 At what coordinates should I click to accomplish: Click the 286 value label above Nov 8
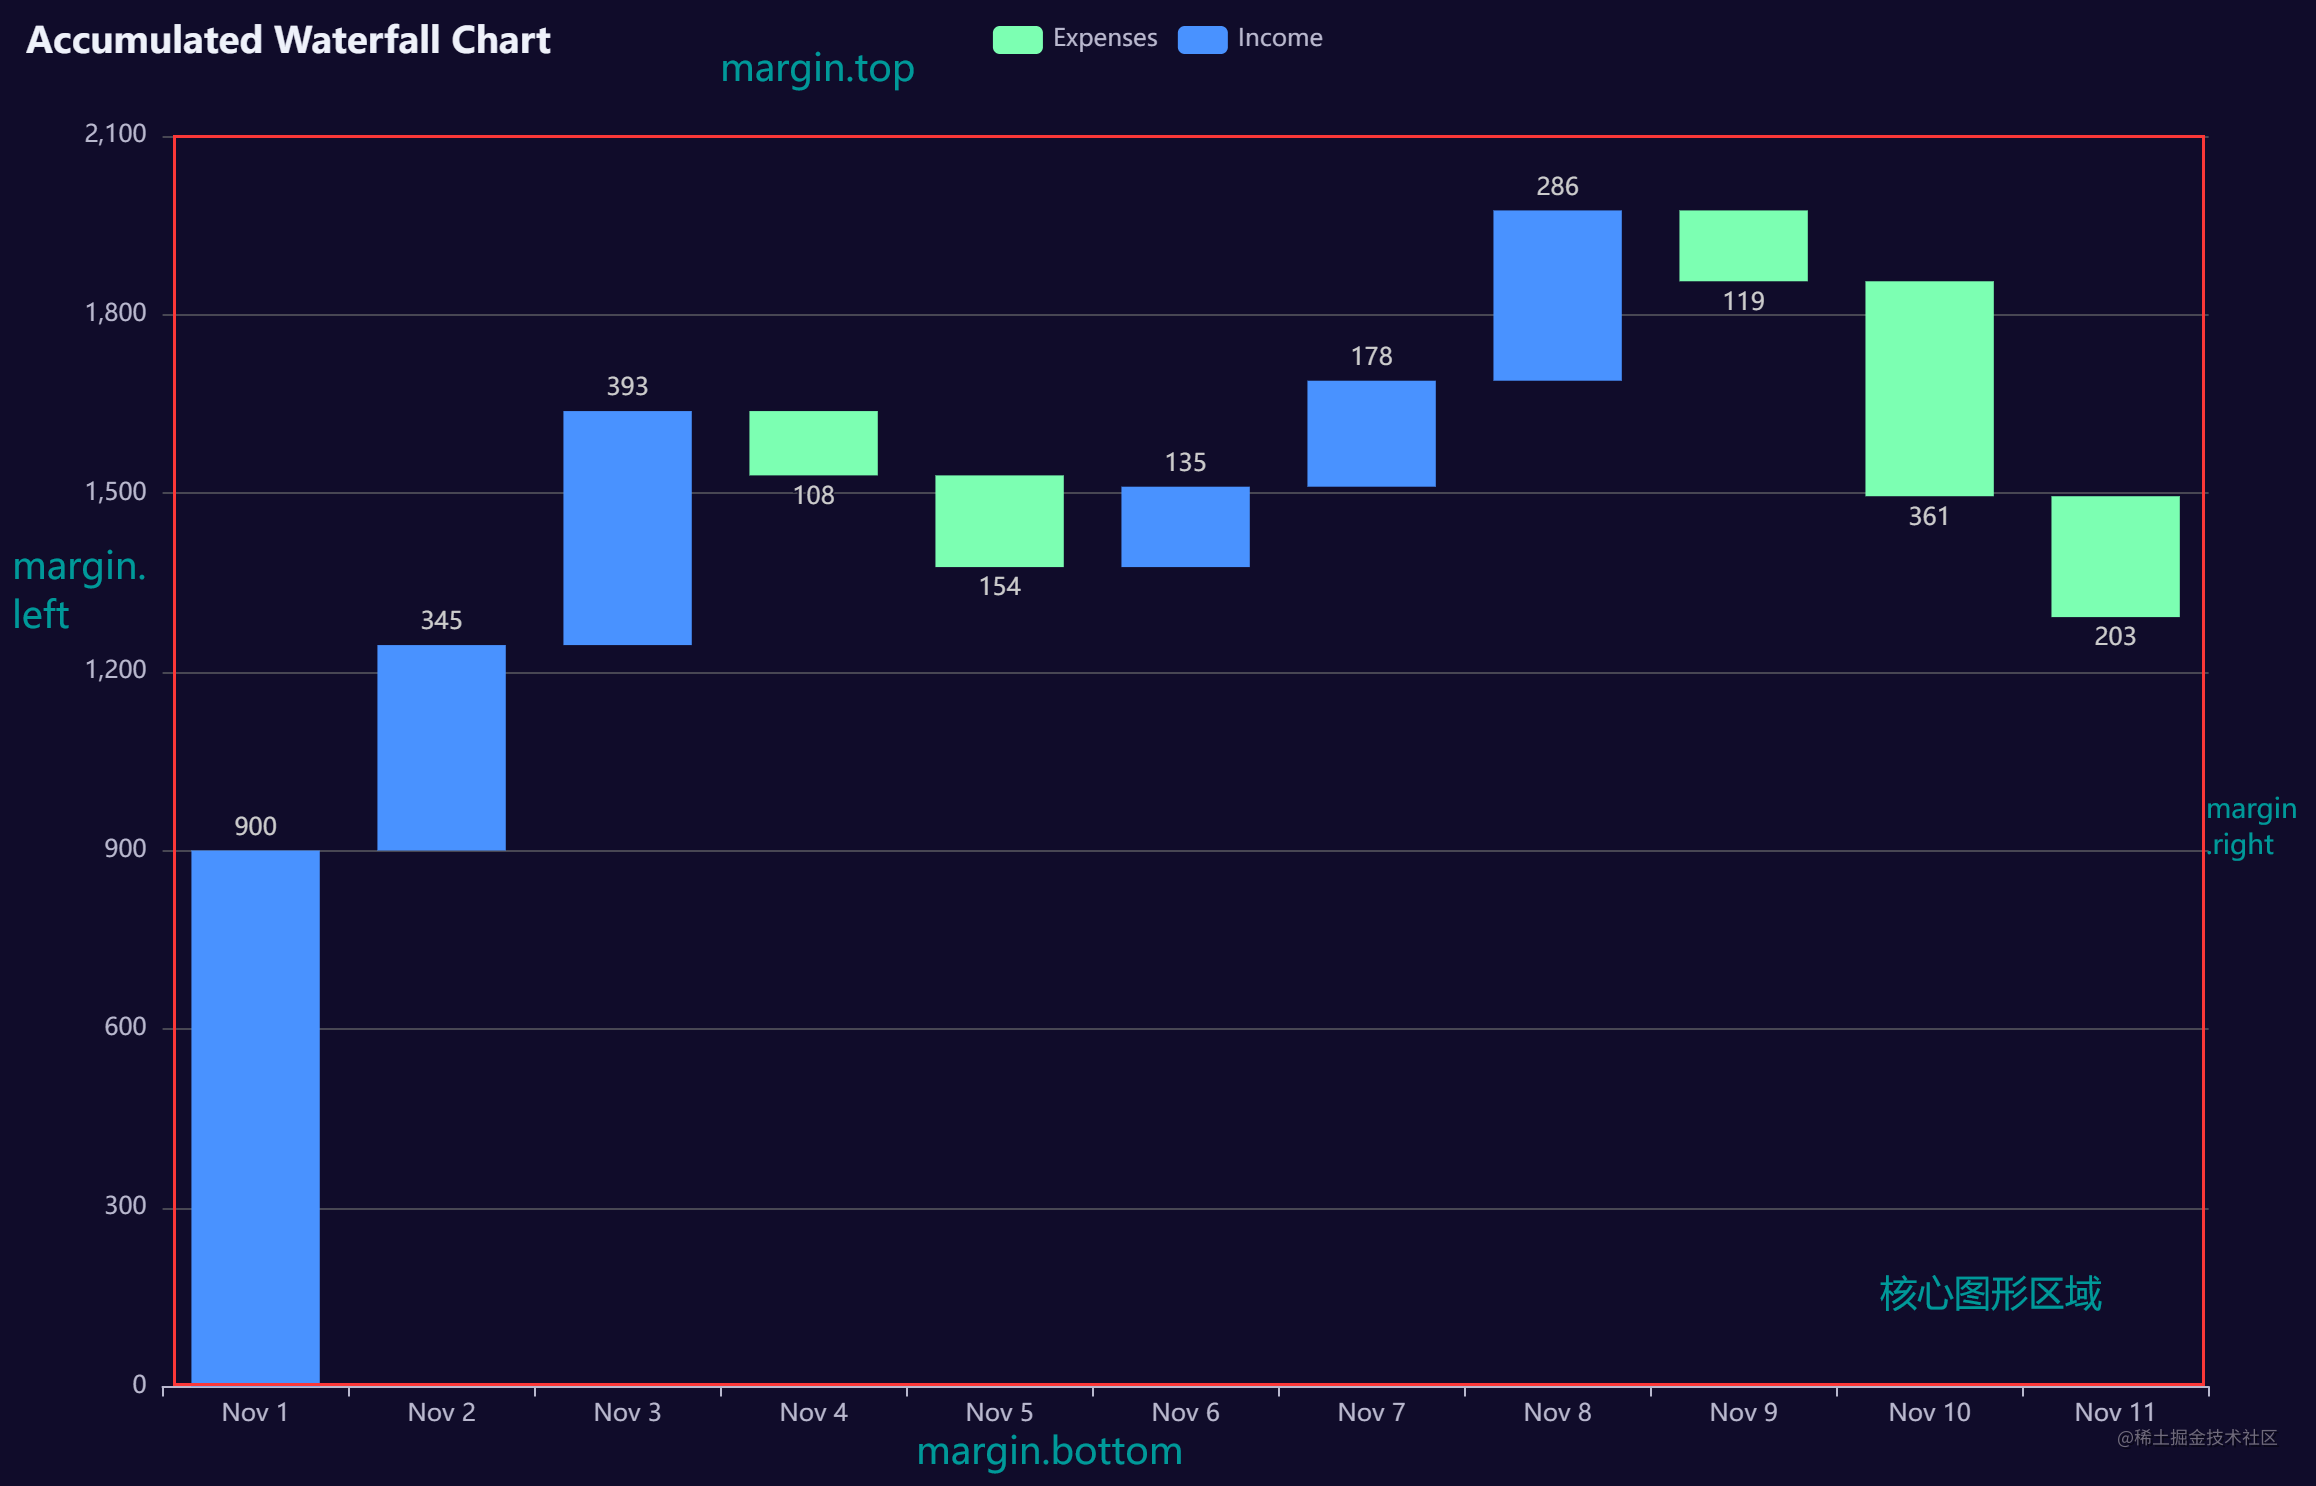coord(1557,187)
